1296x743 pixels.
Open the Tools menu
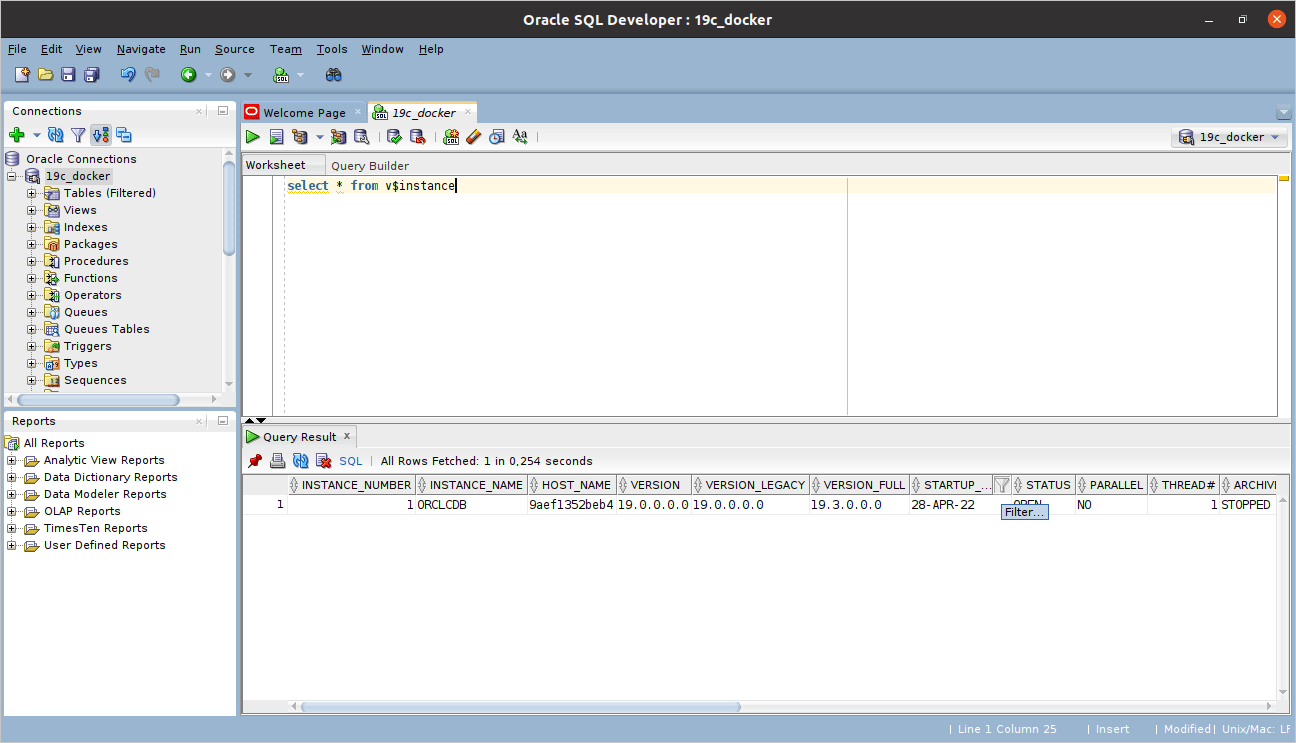[332, 49]
